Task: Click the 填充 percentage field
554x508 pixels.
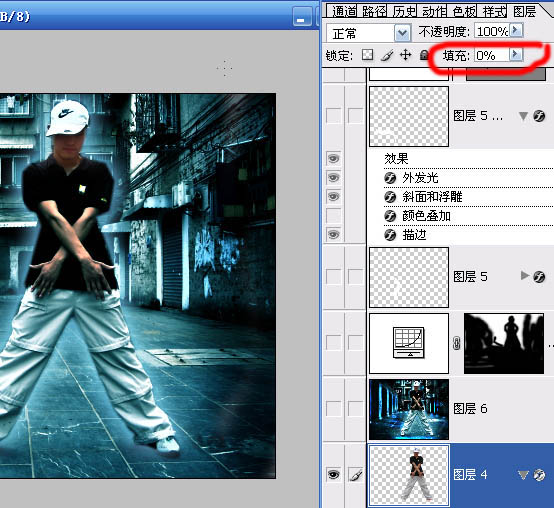Action: click(x=491, y=55)
